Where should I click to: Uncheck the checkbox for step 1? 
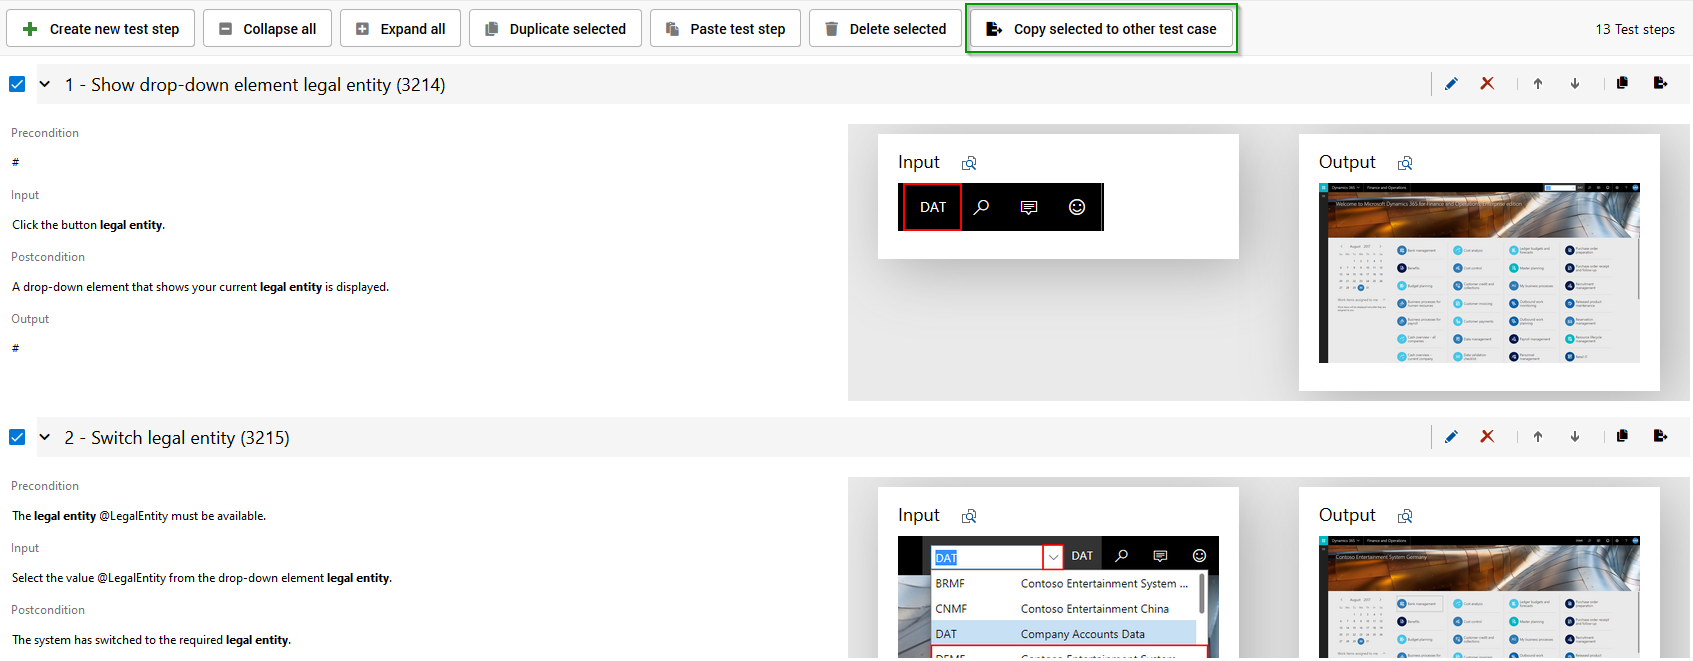[17, 84]
